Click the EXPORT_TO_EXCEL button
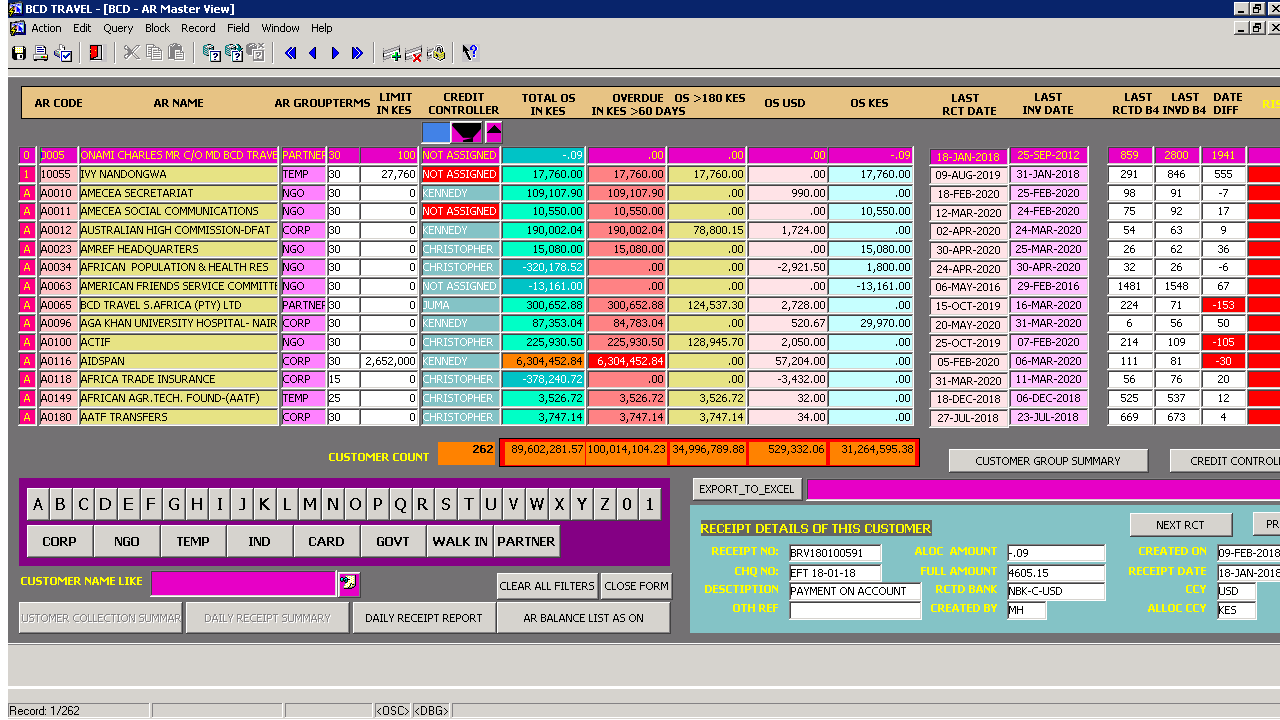Screen dimensions: 1280x720 (x=747, y=489)
